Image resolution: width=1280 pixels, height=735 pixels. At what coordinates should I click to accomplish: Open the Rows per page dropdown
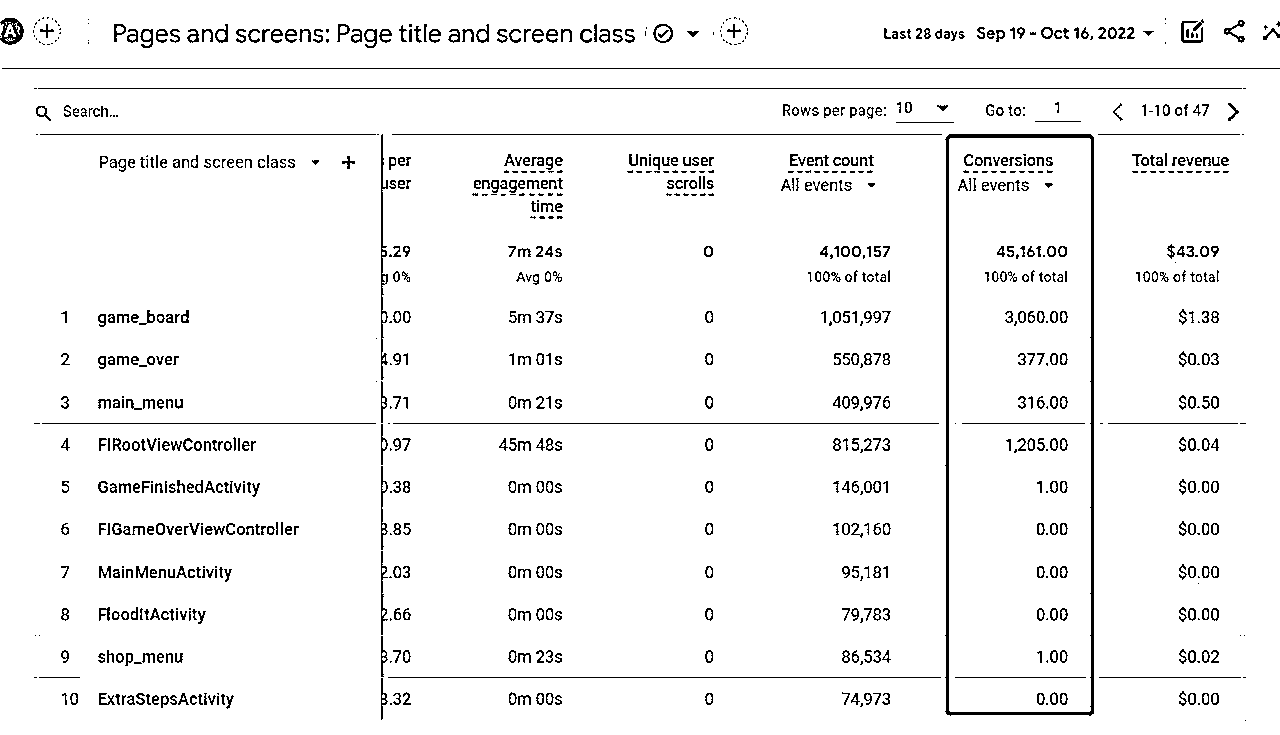(x=923, y=109)
